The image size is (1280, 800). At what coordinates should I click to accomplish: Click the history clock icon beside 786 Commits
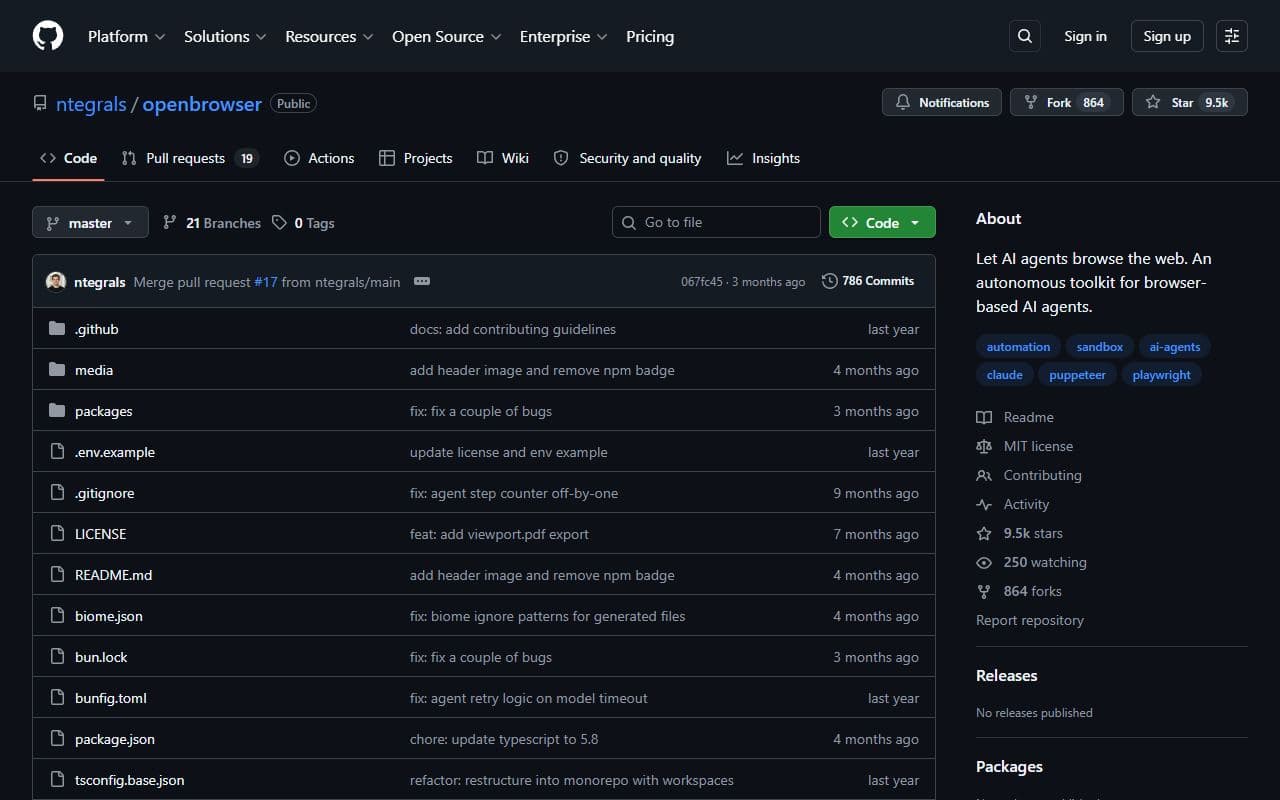pyautogui.click(x=830, y=281)
